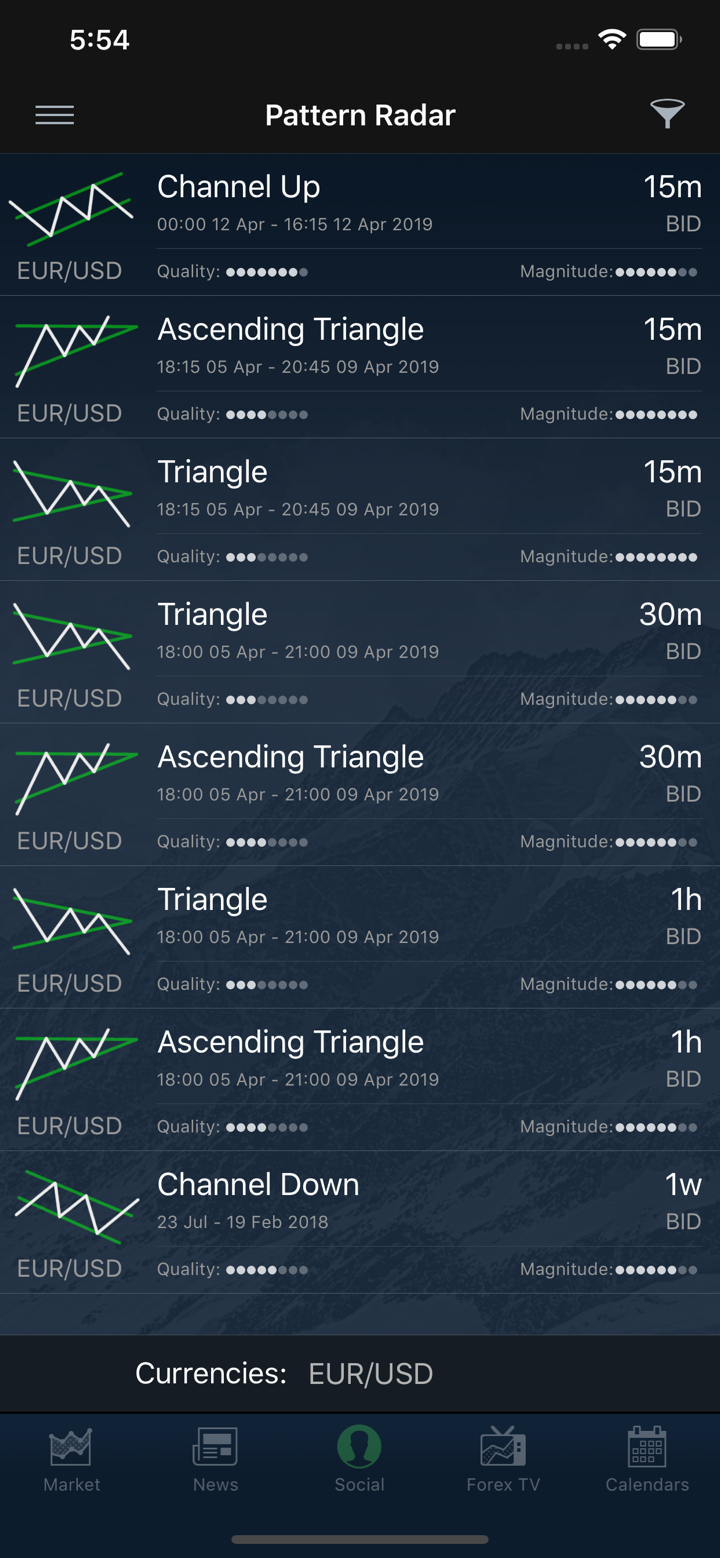The height and width of the screenshot is (1558, 720).
Task: Select the 15m Triangle pattern title
Action: pyautogui.click(x=212, y=472)
